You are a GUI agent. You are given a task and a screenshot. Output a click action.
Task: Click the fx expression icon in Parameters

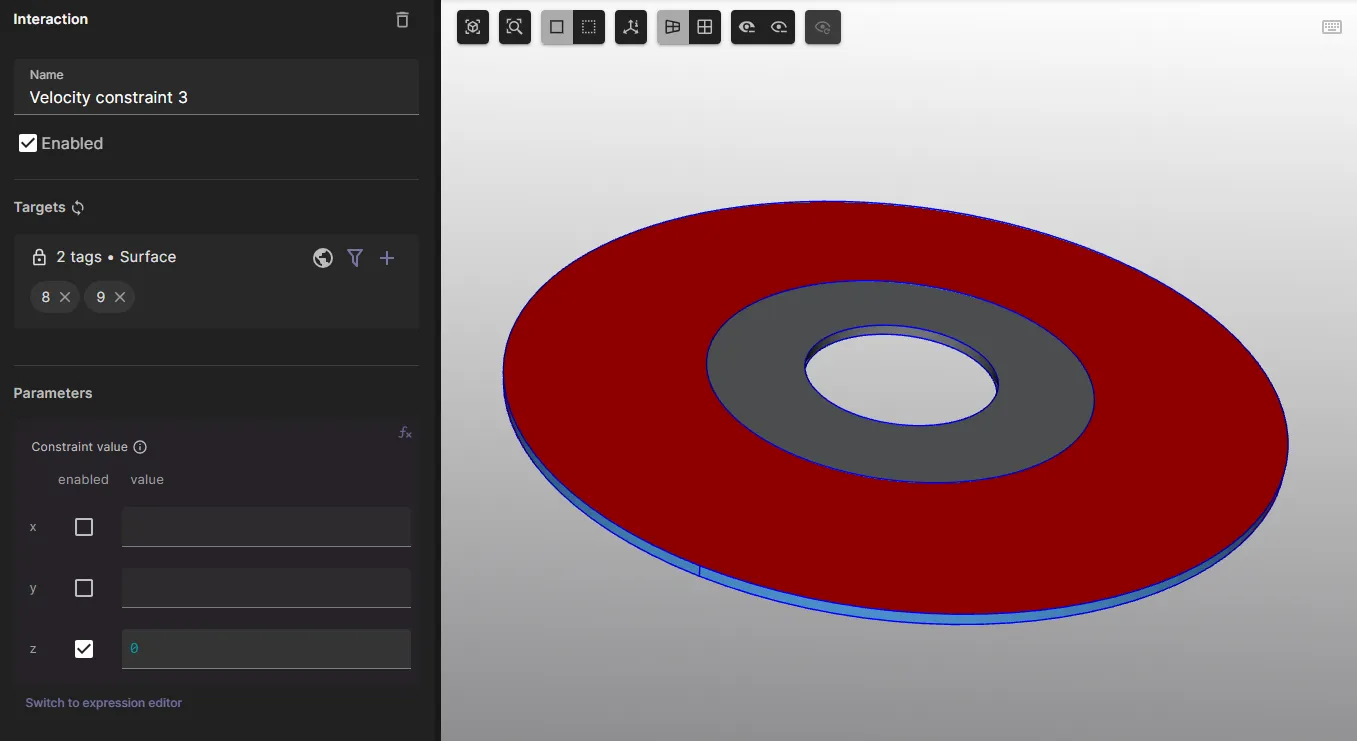(x=405, y=433)
